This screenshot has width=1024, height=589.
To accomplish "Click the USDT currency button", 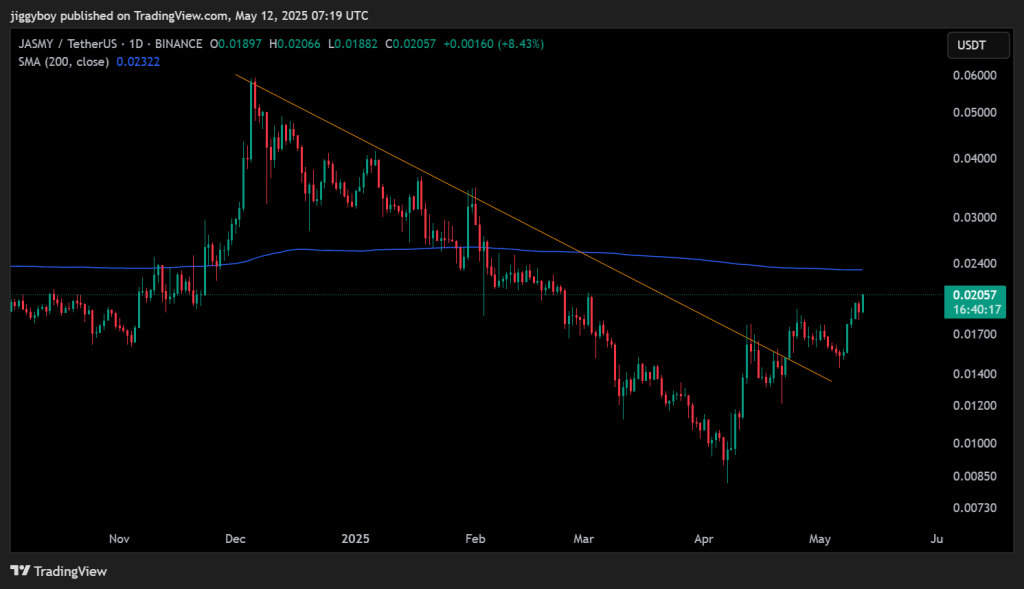I will coord(978,45).
